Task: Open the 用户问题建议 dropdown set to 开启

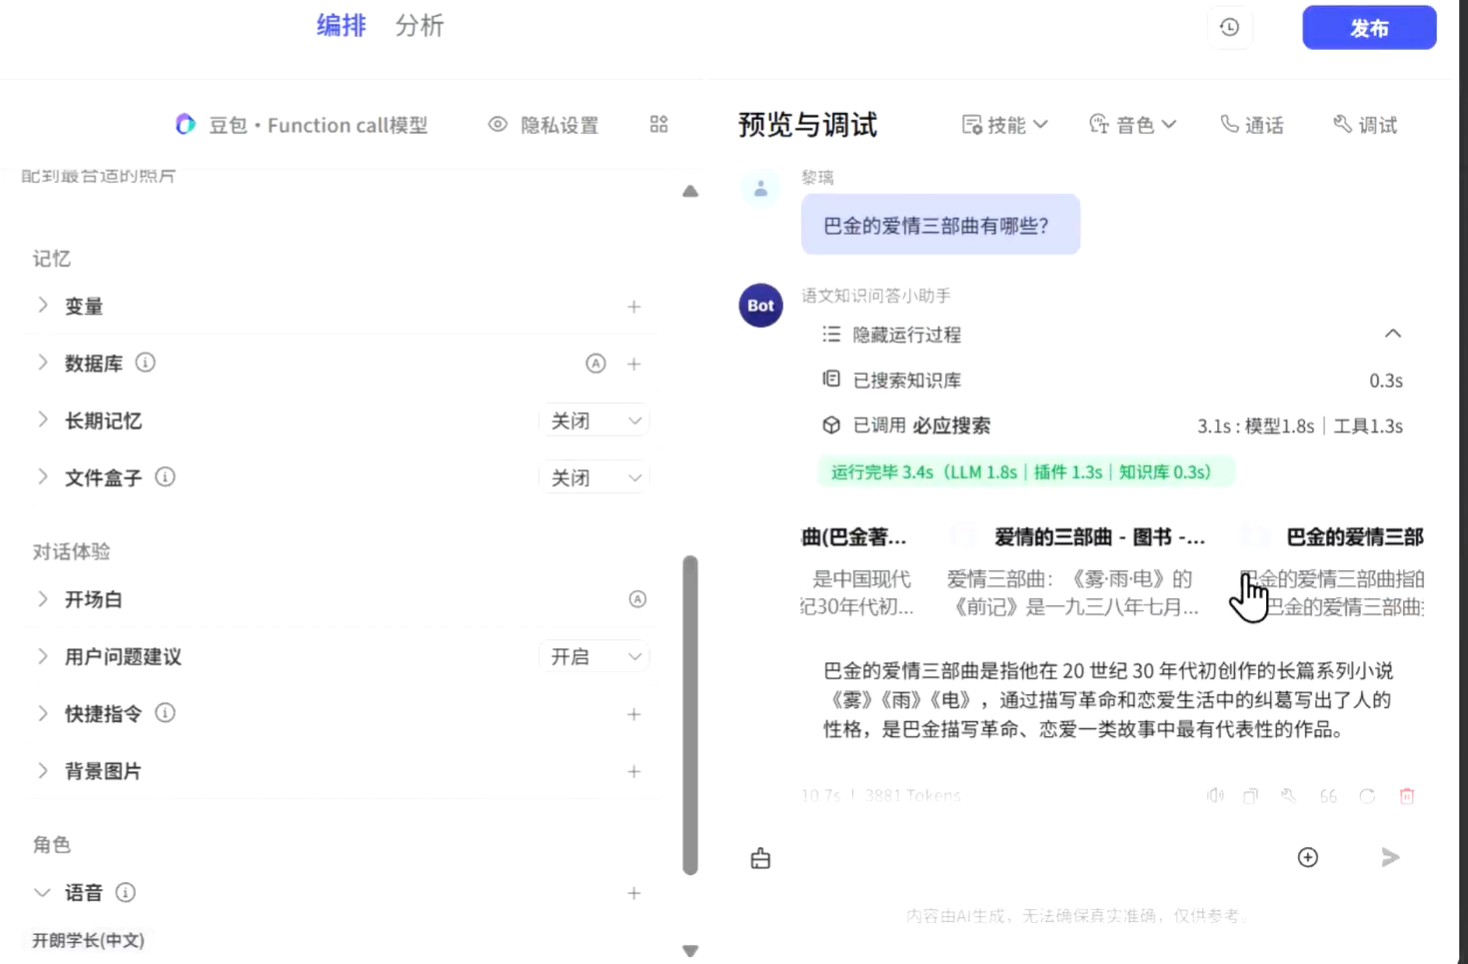Action: click(x=594, y=657)
